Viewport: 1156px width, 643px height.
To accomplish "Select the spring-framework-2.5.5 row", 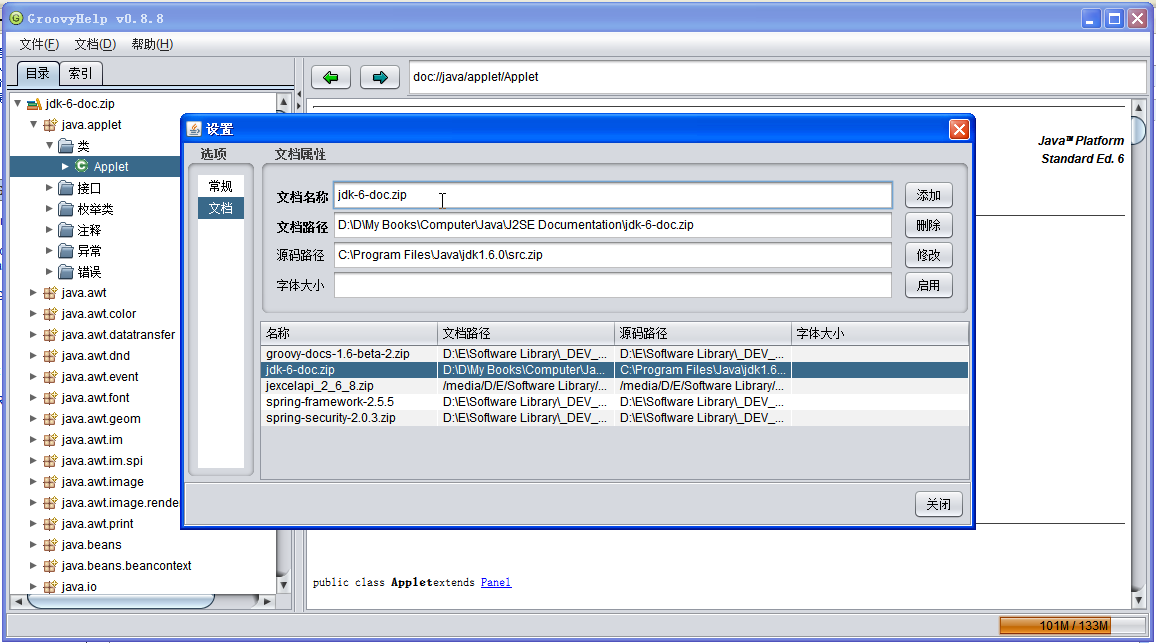I will (x=614, y=402).
